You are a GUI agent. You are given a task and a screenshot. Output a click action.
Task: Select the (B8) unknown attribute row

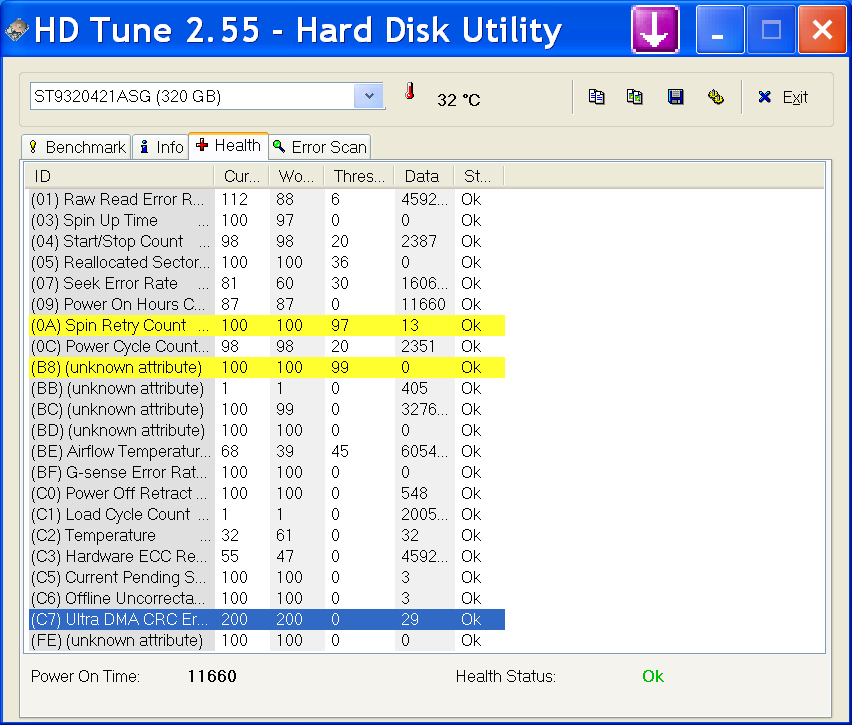pyautogui.click(x=267, y=367)
